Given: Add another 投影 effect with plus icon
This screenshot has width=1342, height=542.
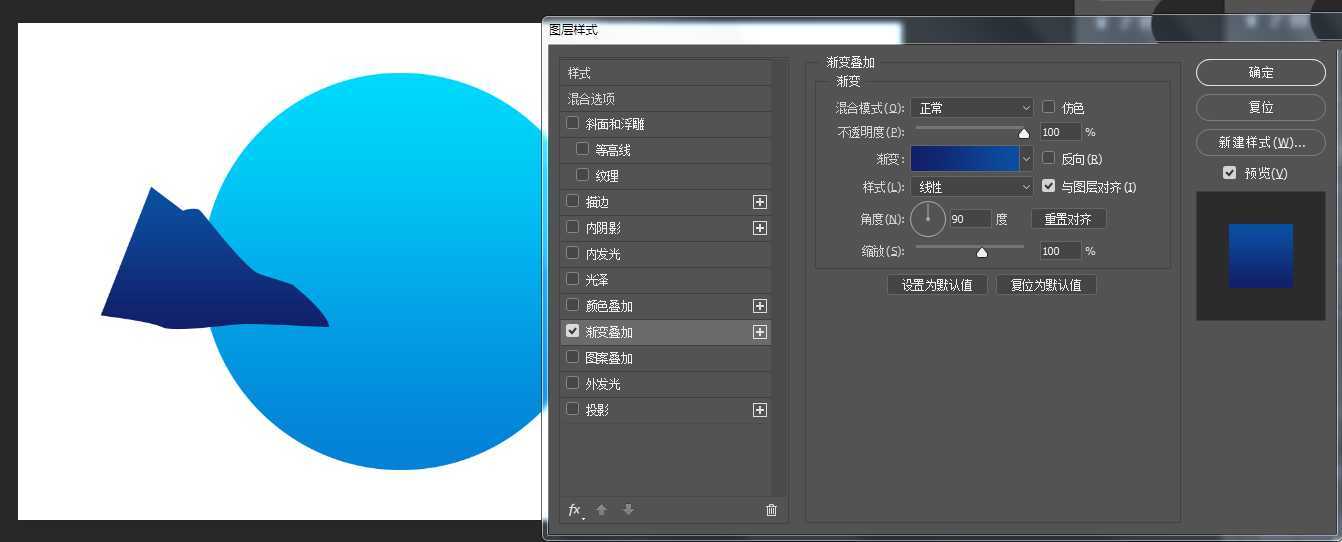Looking at the screenshot, I should [760, 410].
